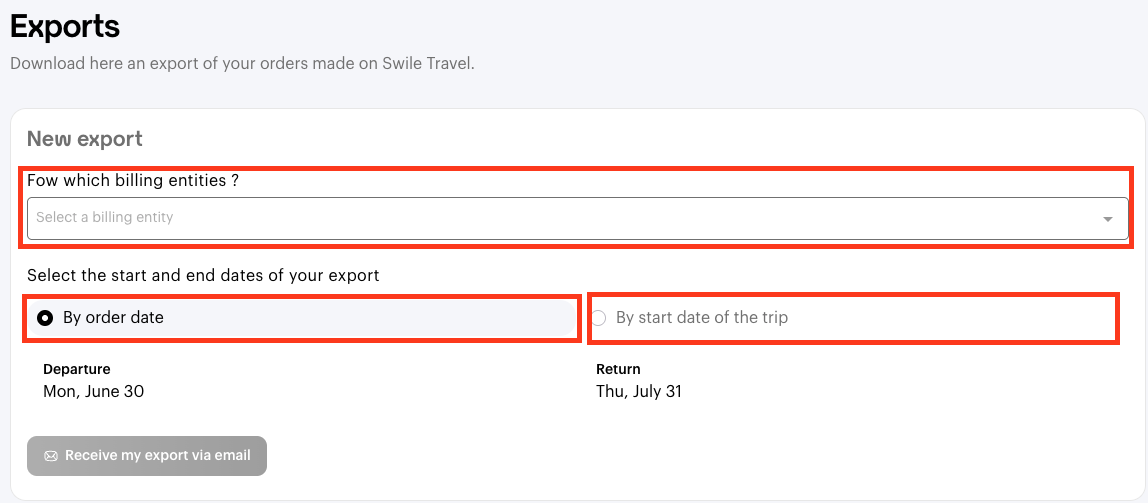Click Receive my export via email button
The height and width of the screenshot is (503, 1148).
[x=147, y=456]
